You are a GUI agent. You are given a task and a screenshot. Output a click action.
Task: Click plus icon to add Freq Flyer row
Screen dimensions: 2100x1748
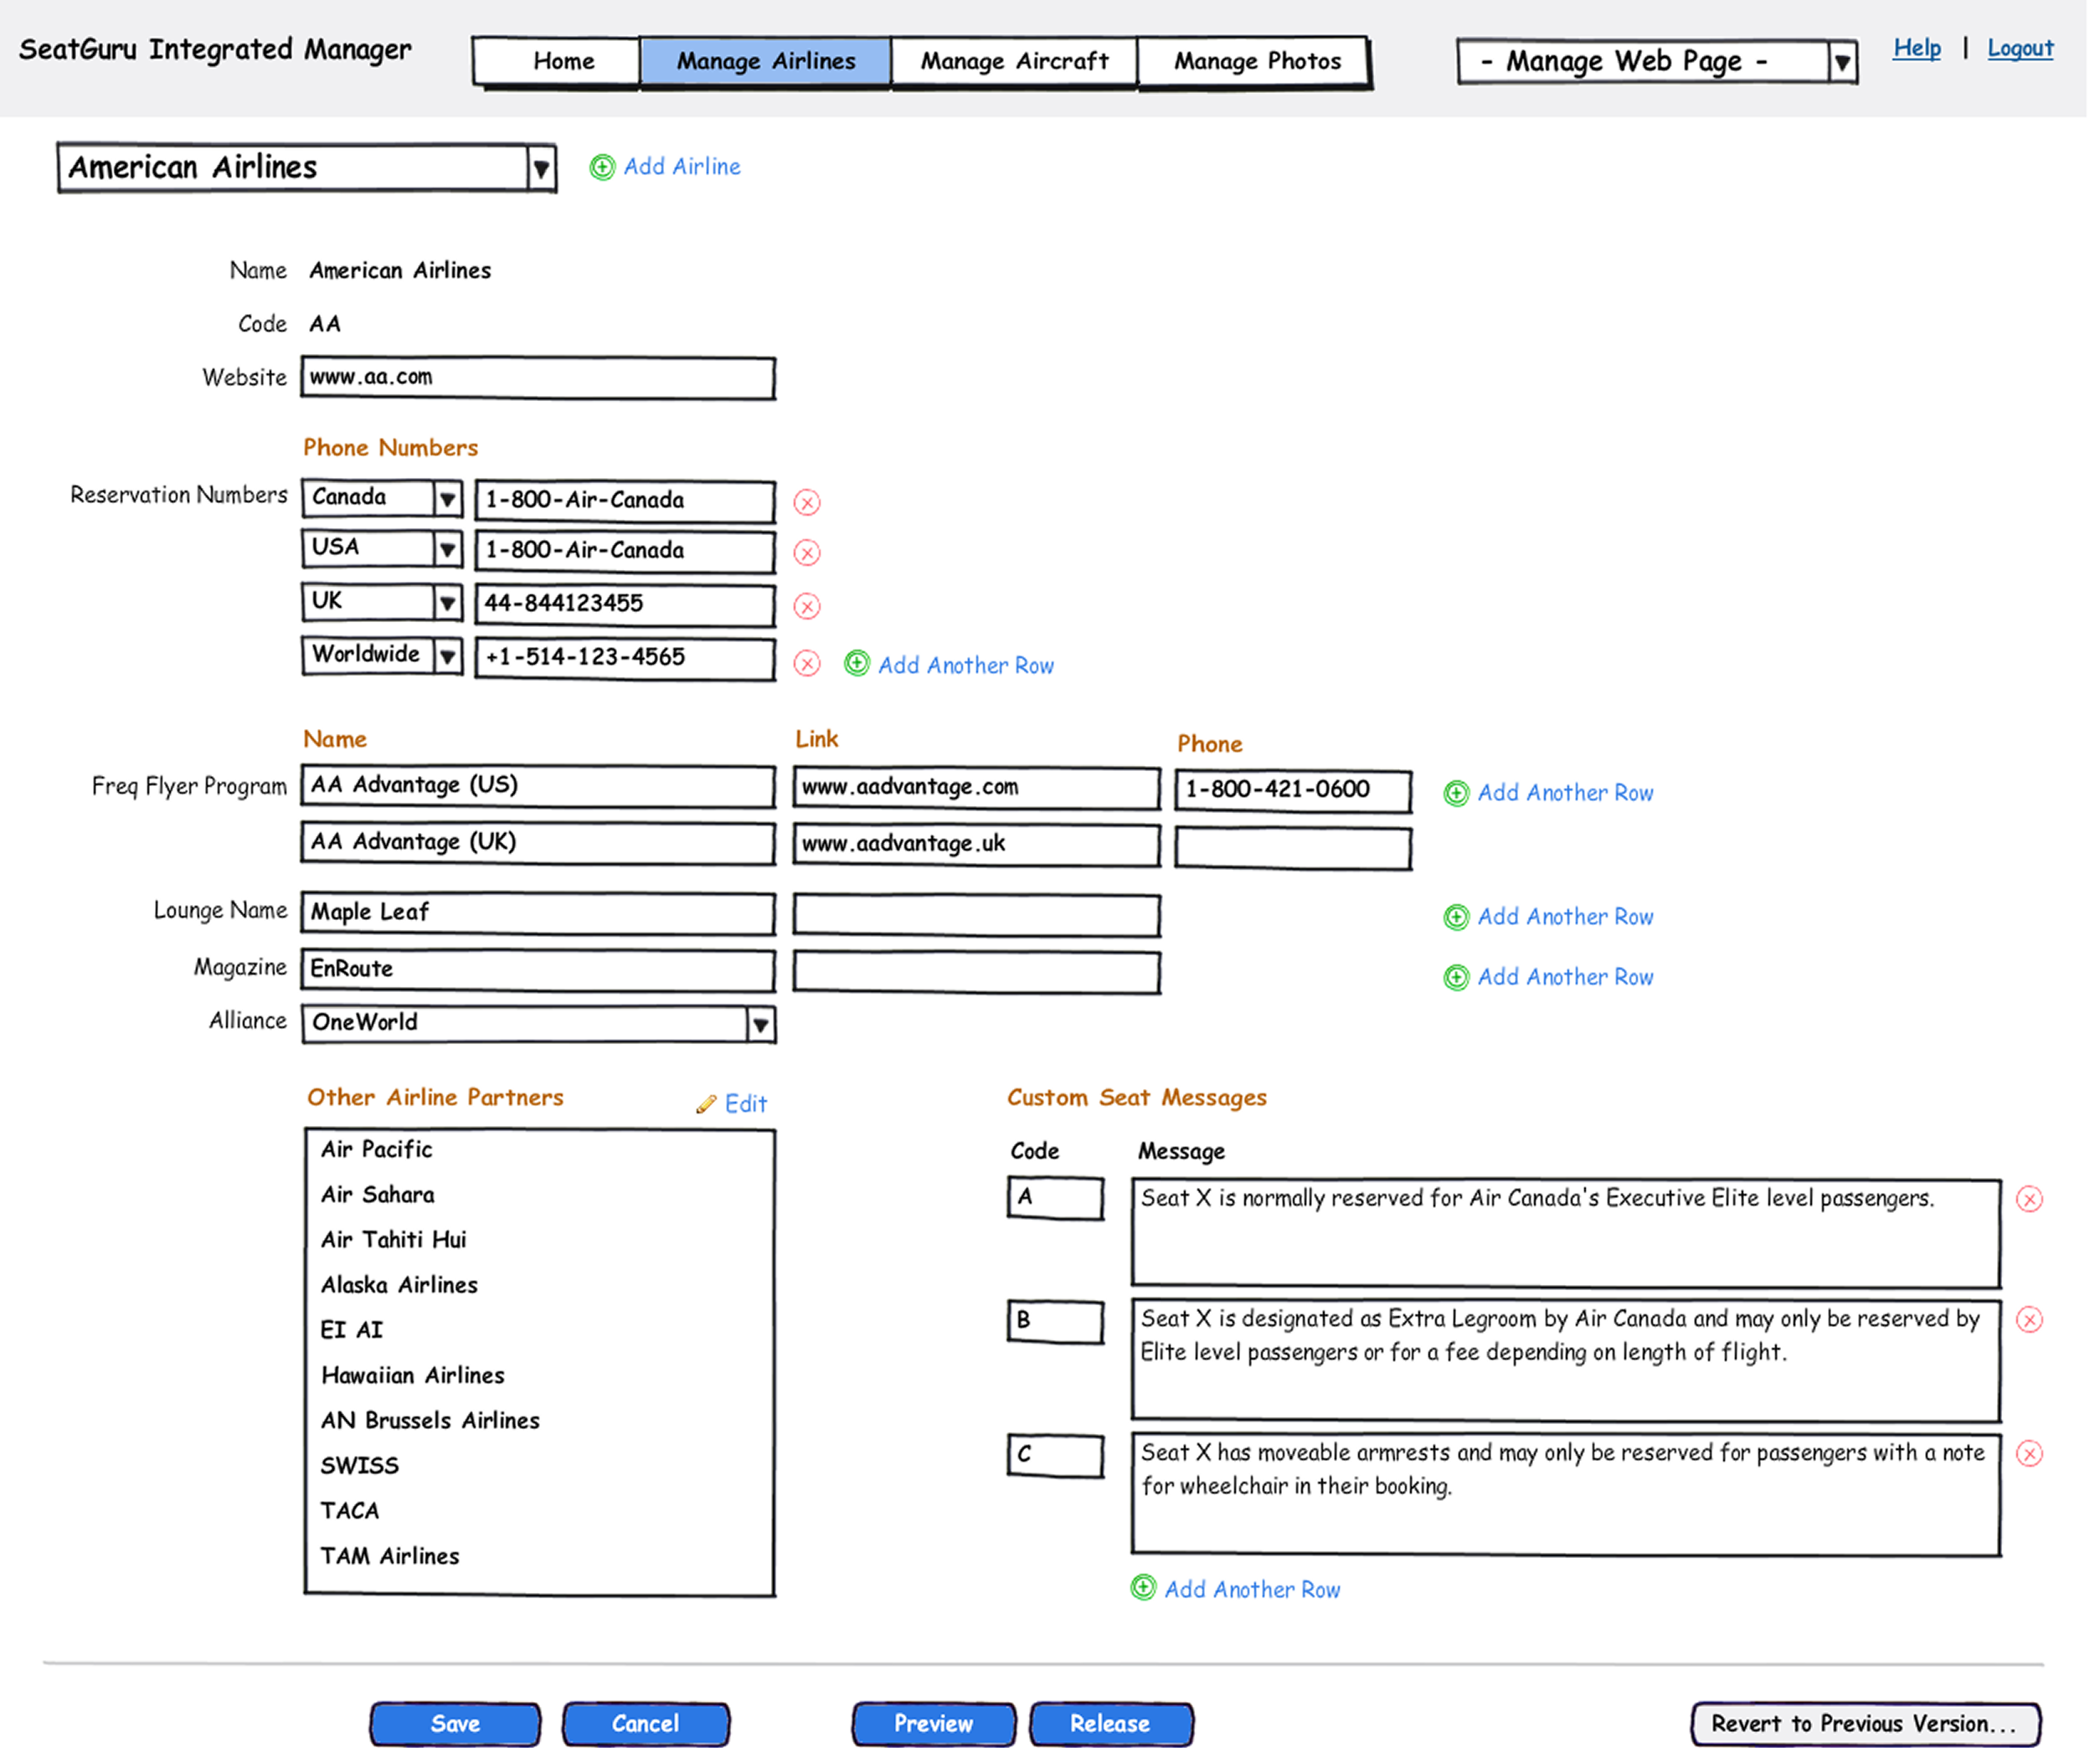tap(1456, 793)
